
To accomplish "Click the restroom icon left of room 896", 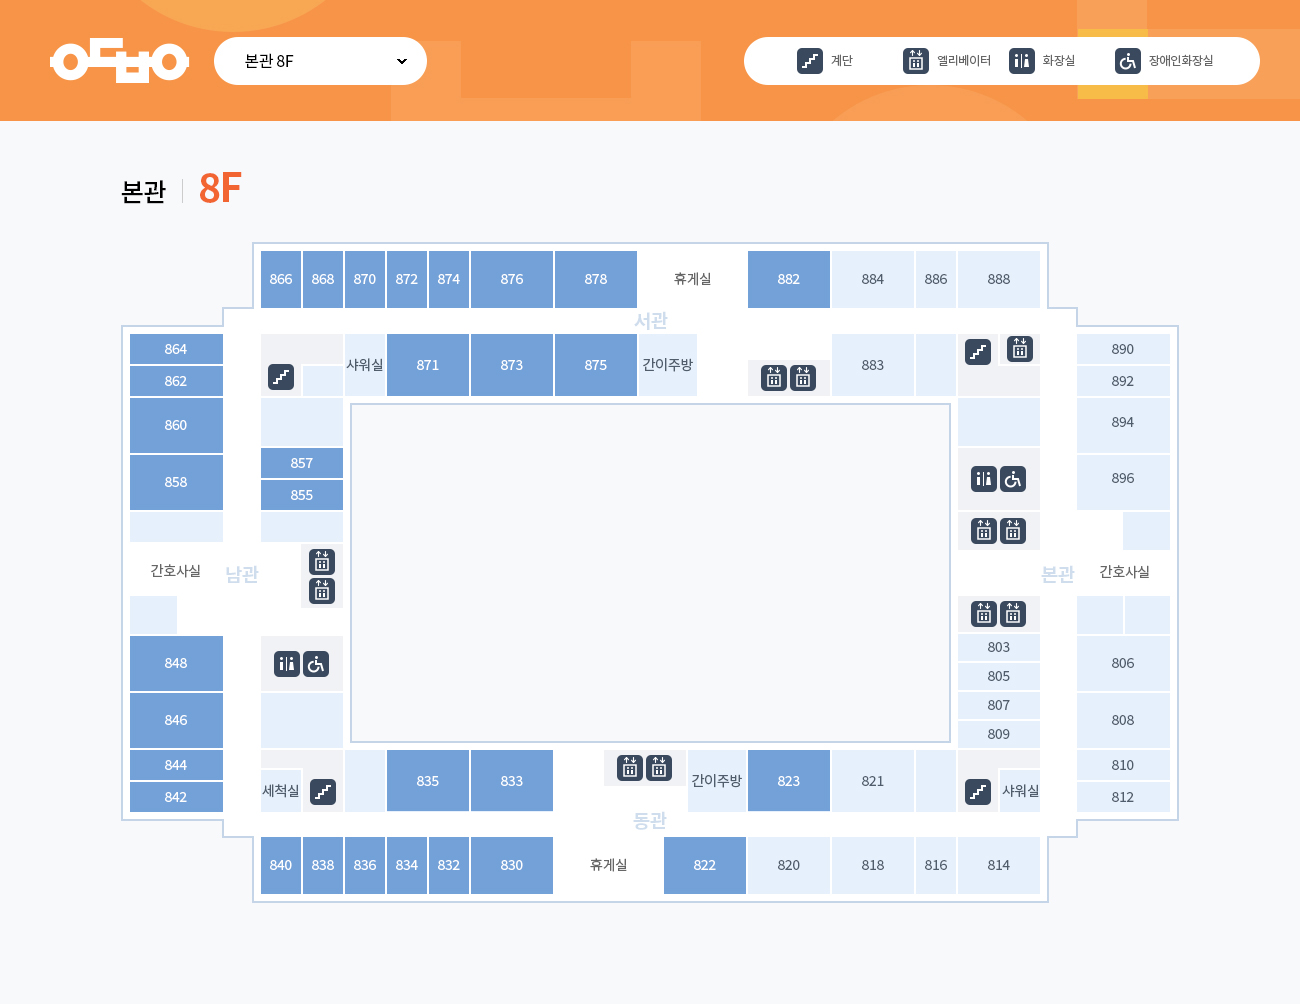I will click(x=984, y=479).
